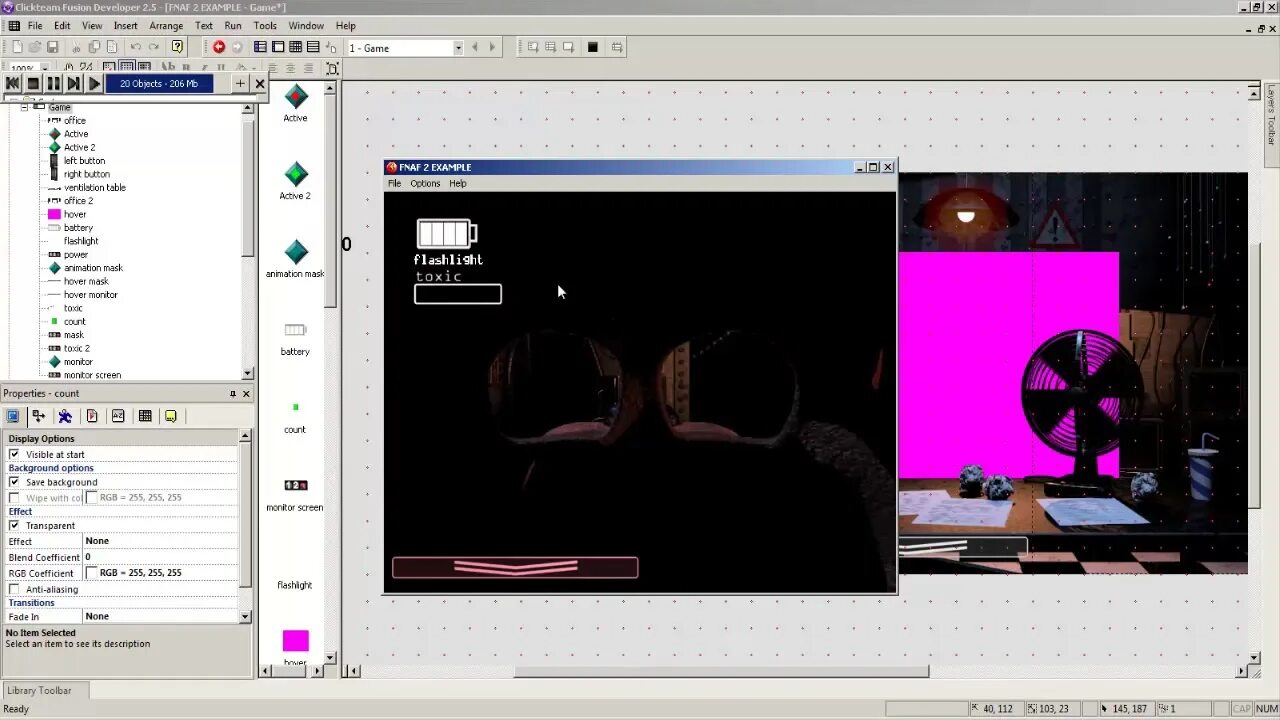1280x720 pixels.
Task: Click the Step forward button in debugger
Action: point(73,84)
